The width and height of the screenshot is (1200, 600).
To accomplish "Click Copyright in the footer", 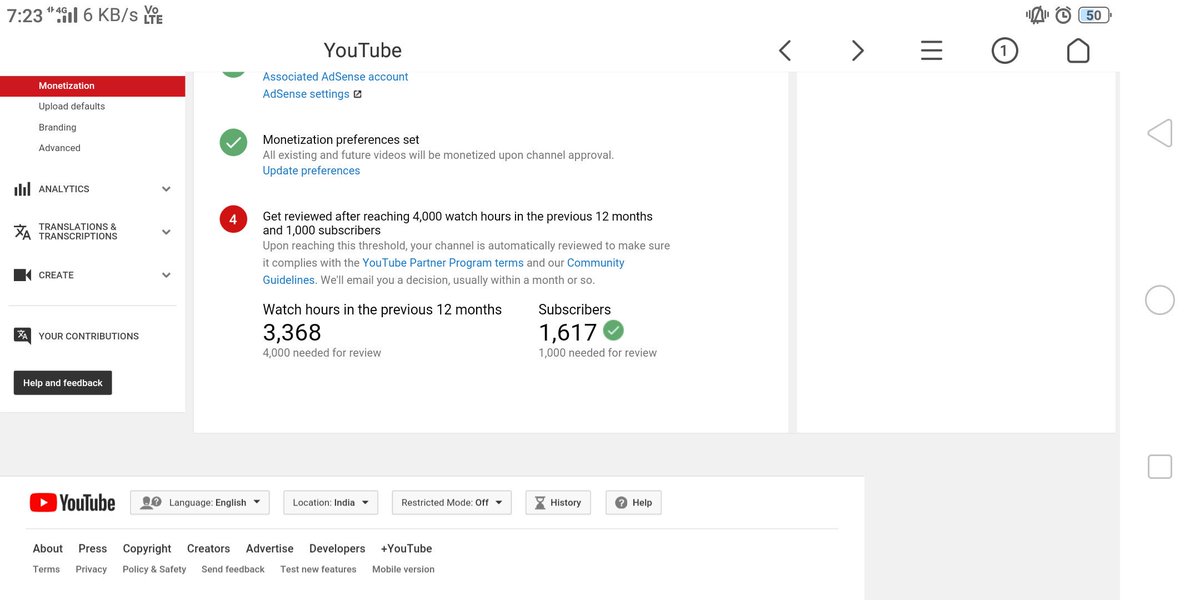I will pos(147,548).
